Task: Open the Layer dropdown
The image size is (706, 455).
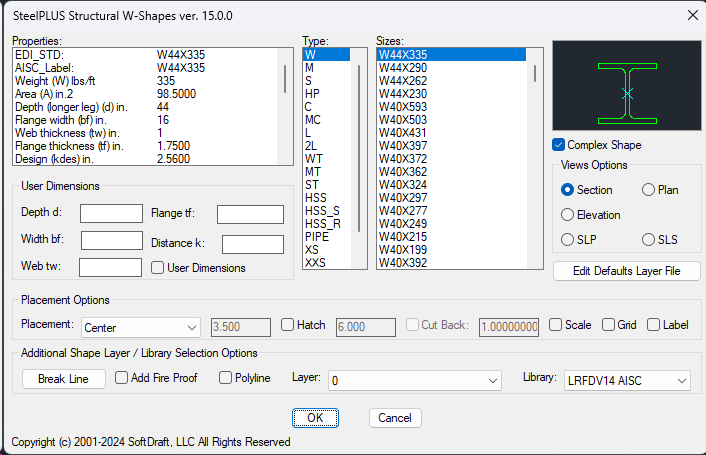Action: pyautogui.click(x=415, y=381)
